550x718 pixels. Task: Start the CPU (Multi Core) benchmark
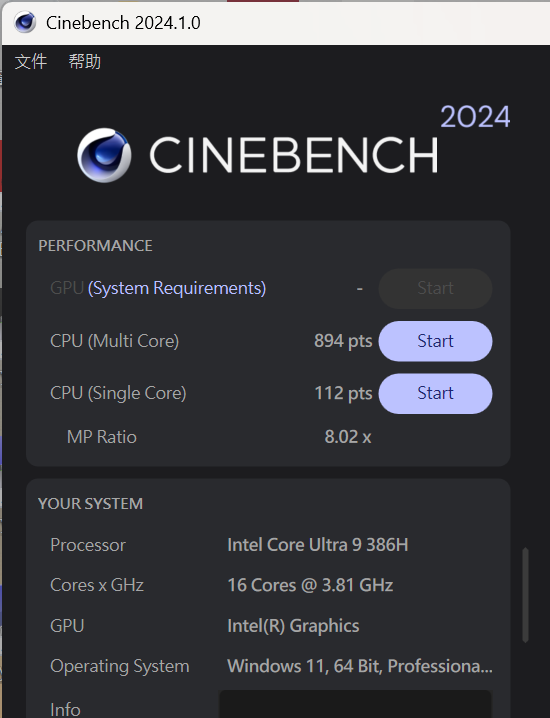click(x=435, y=341)
